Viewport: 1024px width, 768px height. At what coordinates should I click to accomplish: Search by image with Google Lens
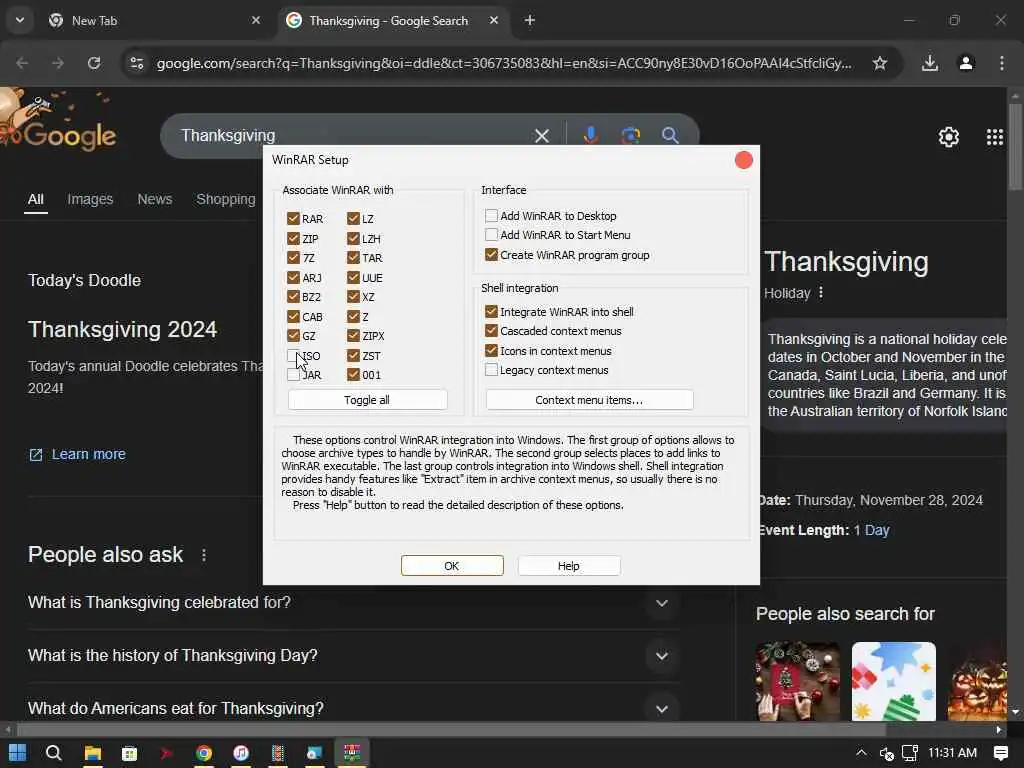point(630,135)
